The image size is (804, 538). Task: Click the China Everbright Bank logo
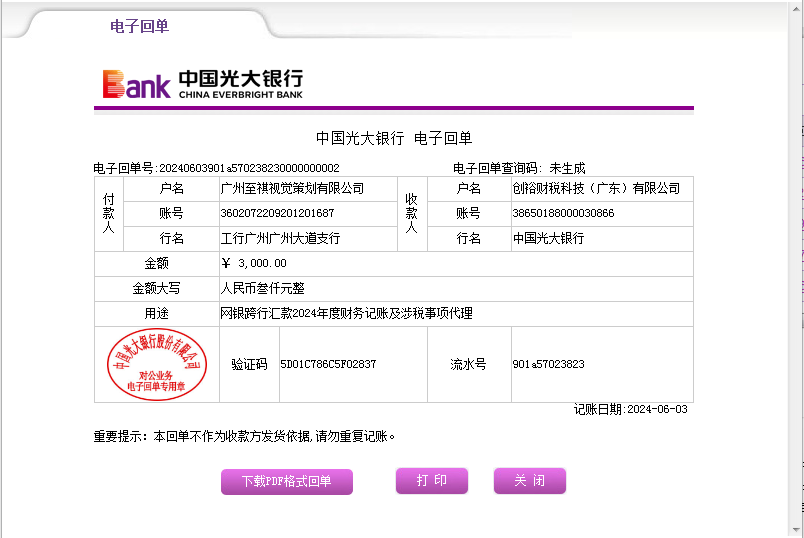pyautogui.click(x=203, y=84)
